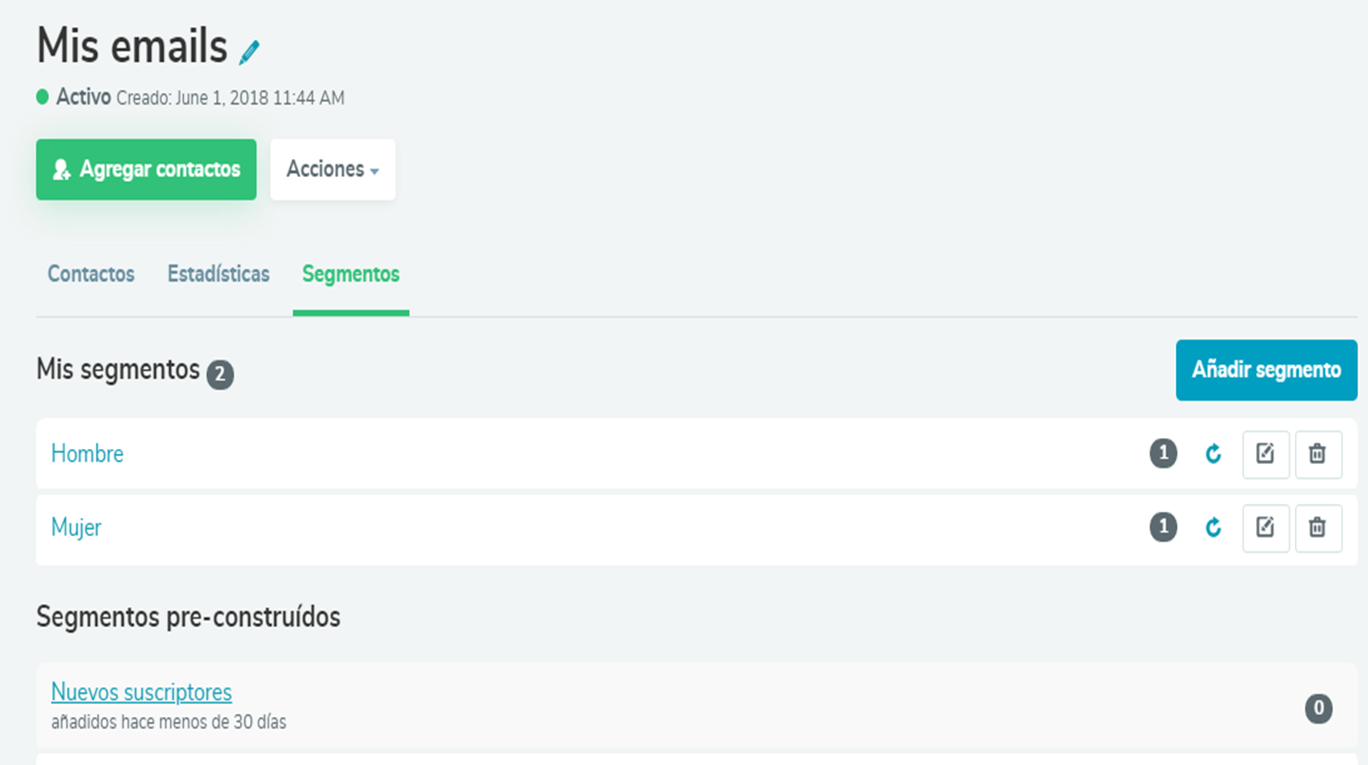The image size is (1368, 765).
Task: Click the pencil icon beside Mis emails
Action: point(249,52)
